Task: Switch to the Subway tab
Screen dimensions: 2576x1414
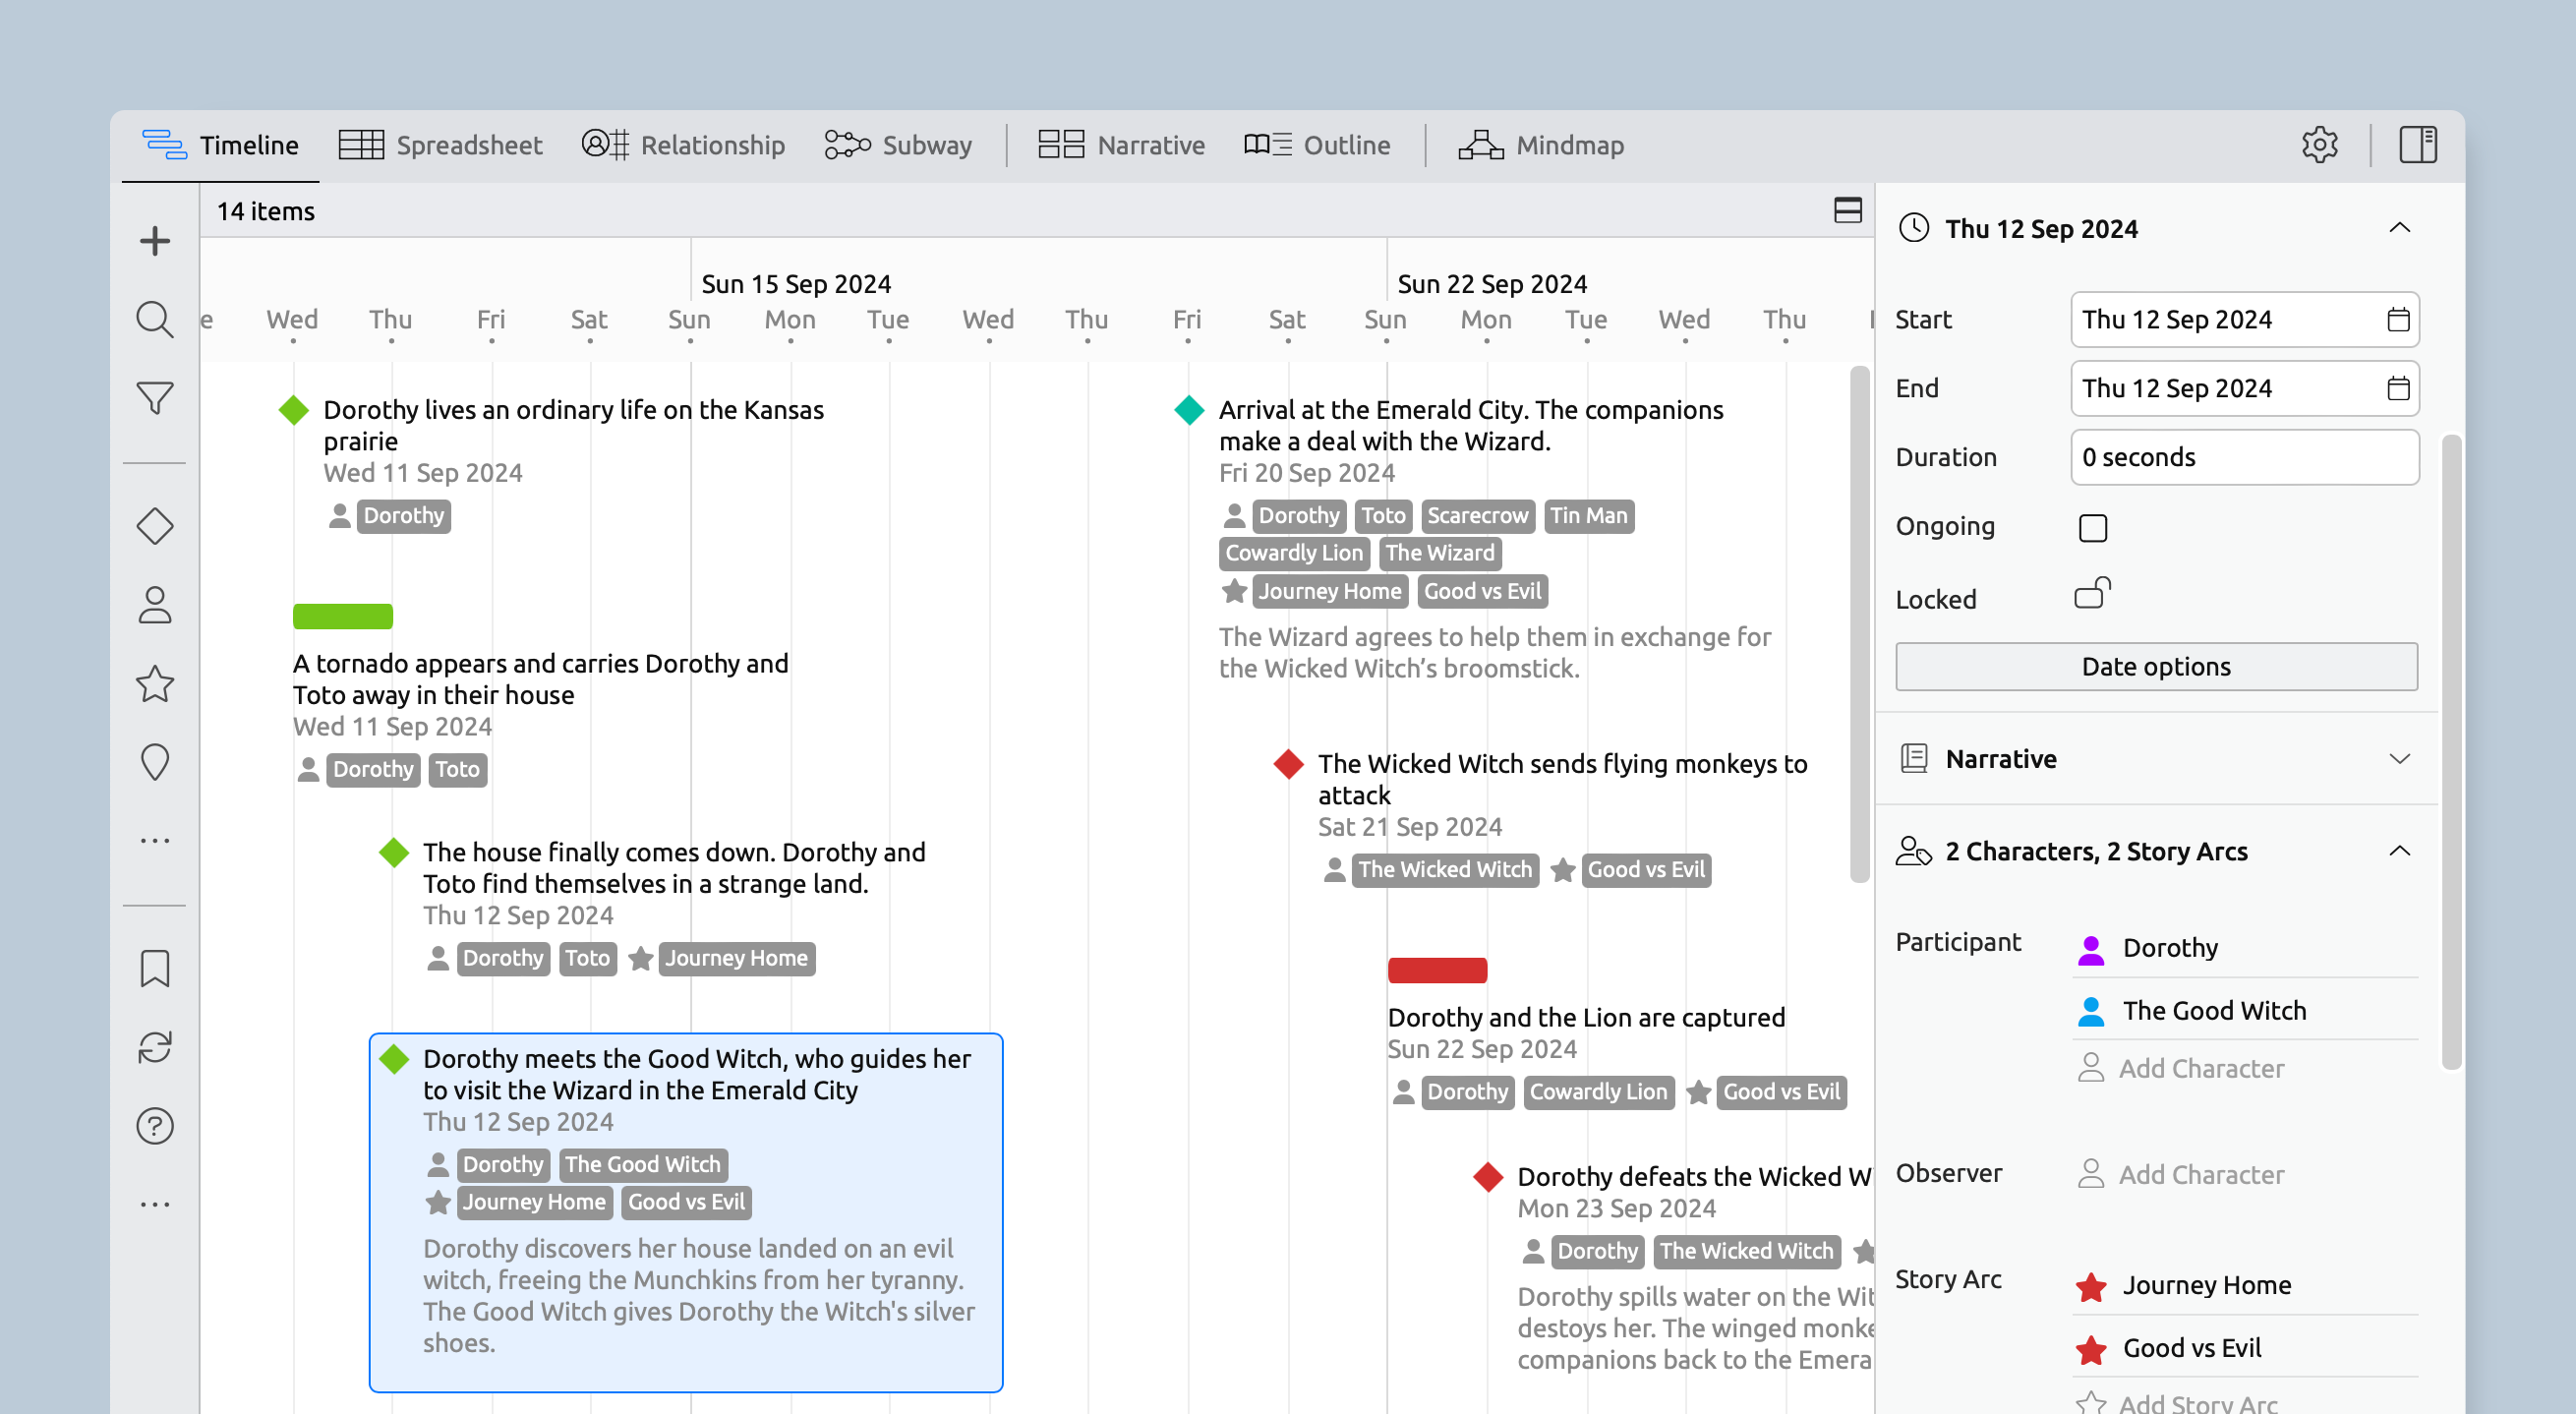Action: click(898, 145)
